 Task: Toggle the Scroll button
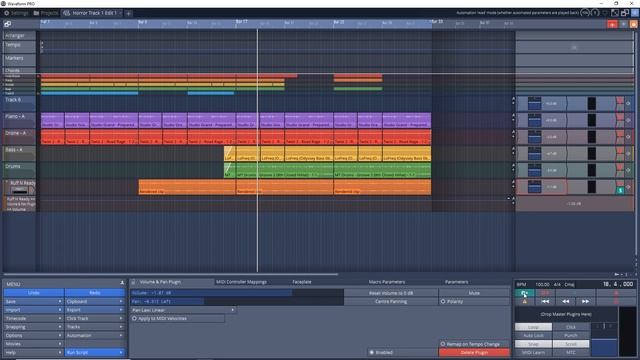pos(571,344)
